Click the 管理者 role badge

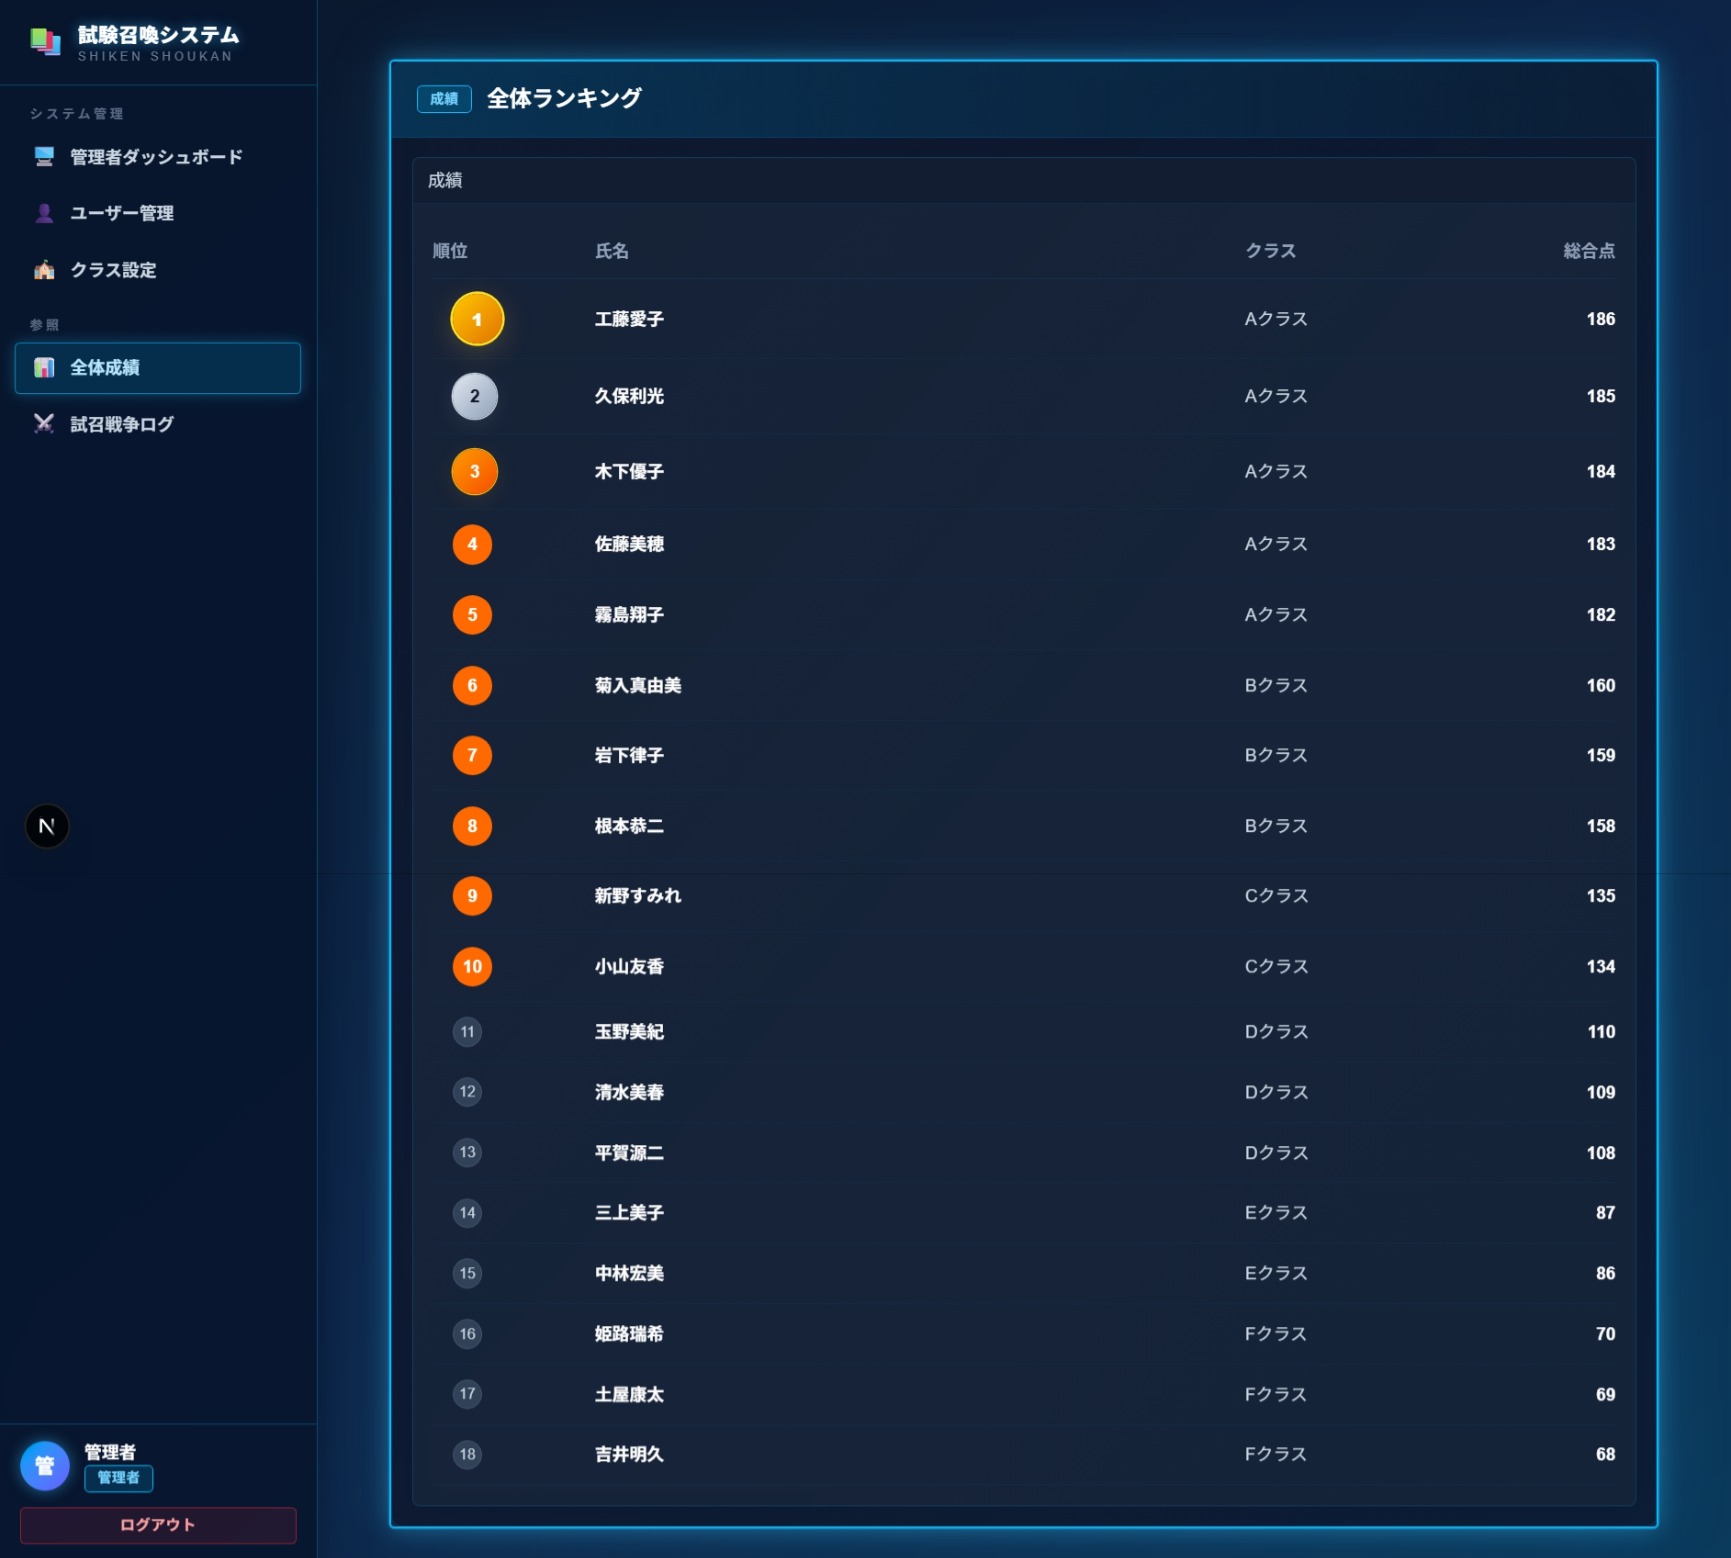[118, 1478]
